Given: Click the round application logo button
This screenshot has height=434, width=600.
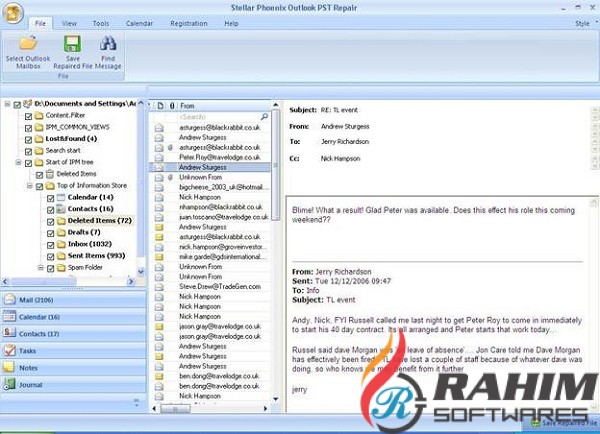Looking at the screenshot, I should (13, 13).
